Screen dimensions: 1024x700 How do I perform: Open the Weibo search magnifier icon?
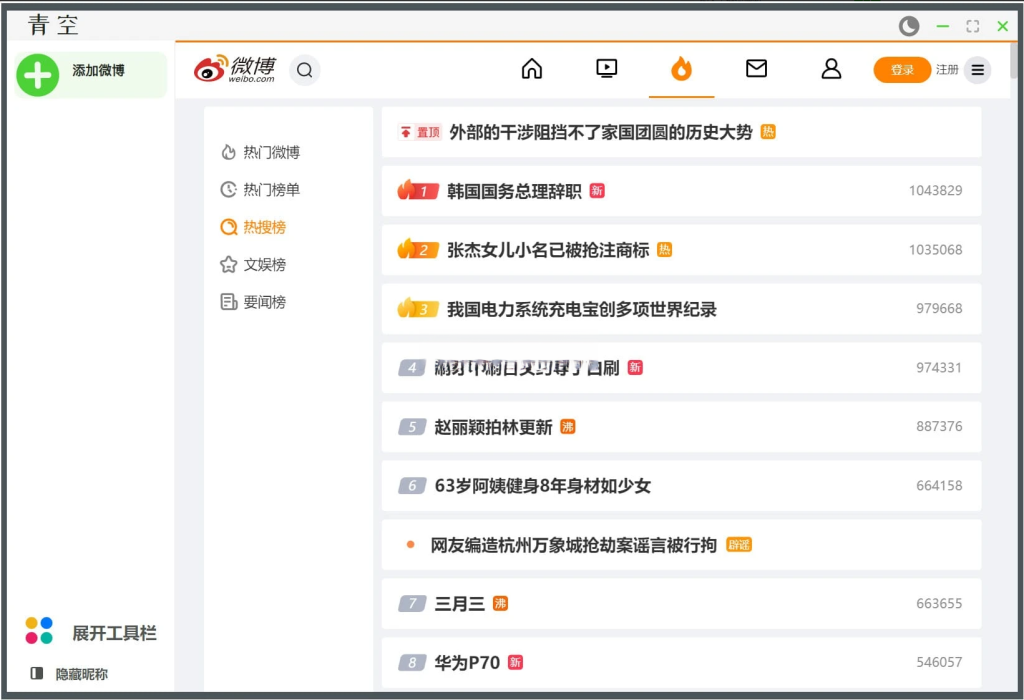click(x=305, y=70)
